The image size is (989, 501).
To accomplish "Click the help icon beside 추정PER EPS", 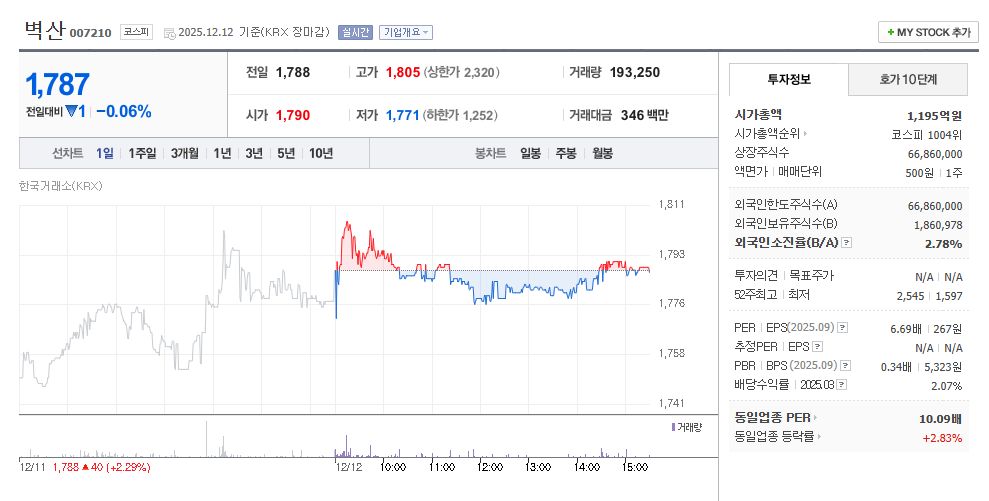I will tap(817, 346).
